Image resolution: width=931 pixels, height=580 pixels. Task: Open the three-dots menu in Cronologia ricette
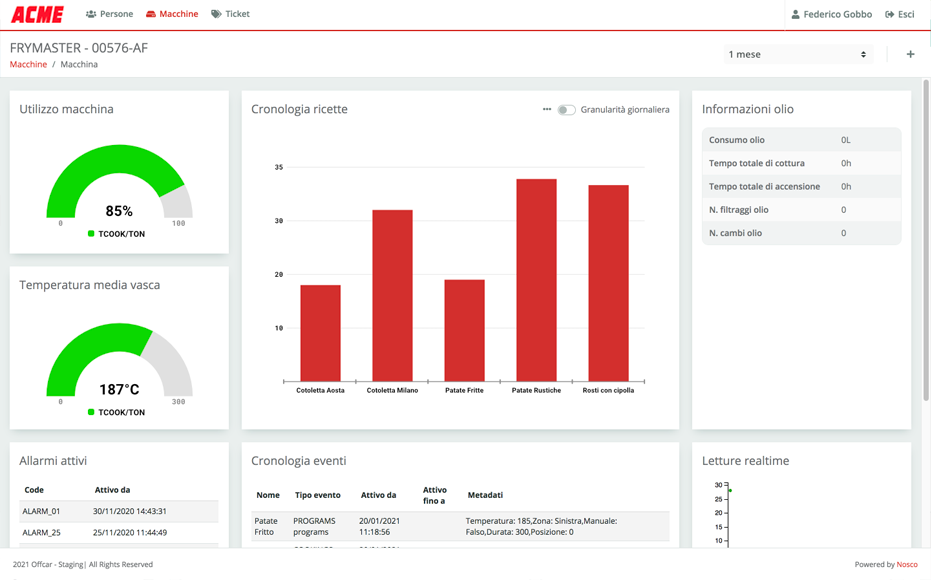tap(547, 110)
